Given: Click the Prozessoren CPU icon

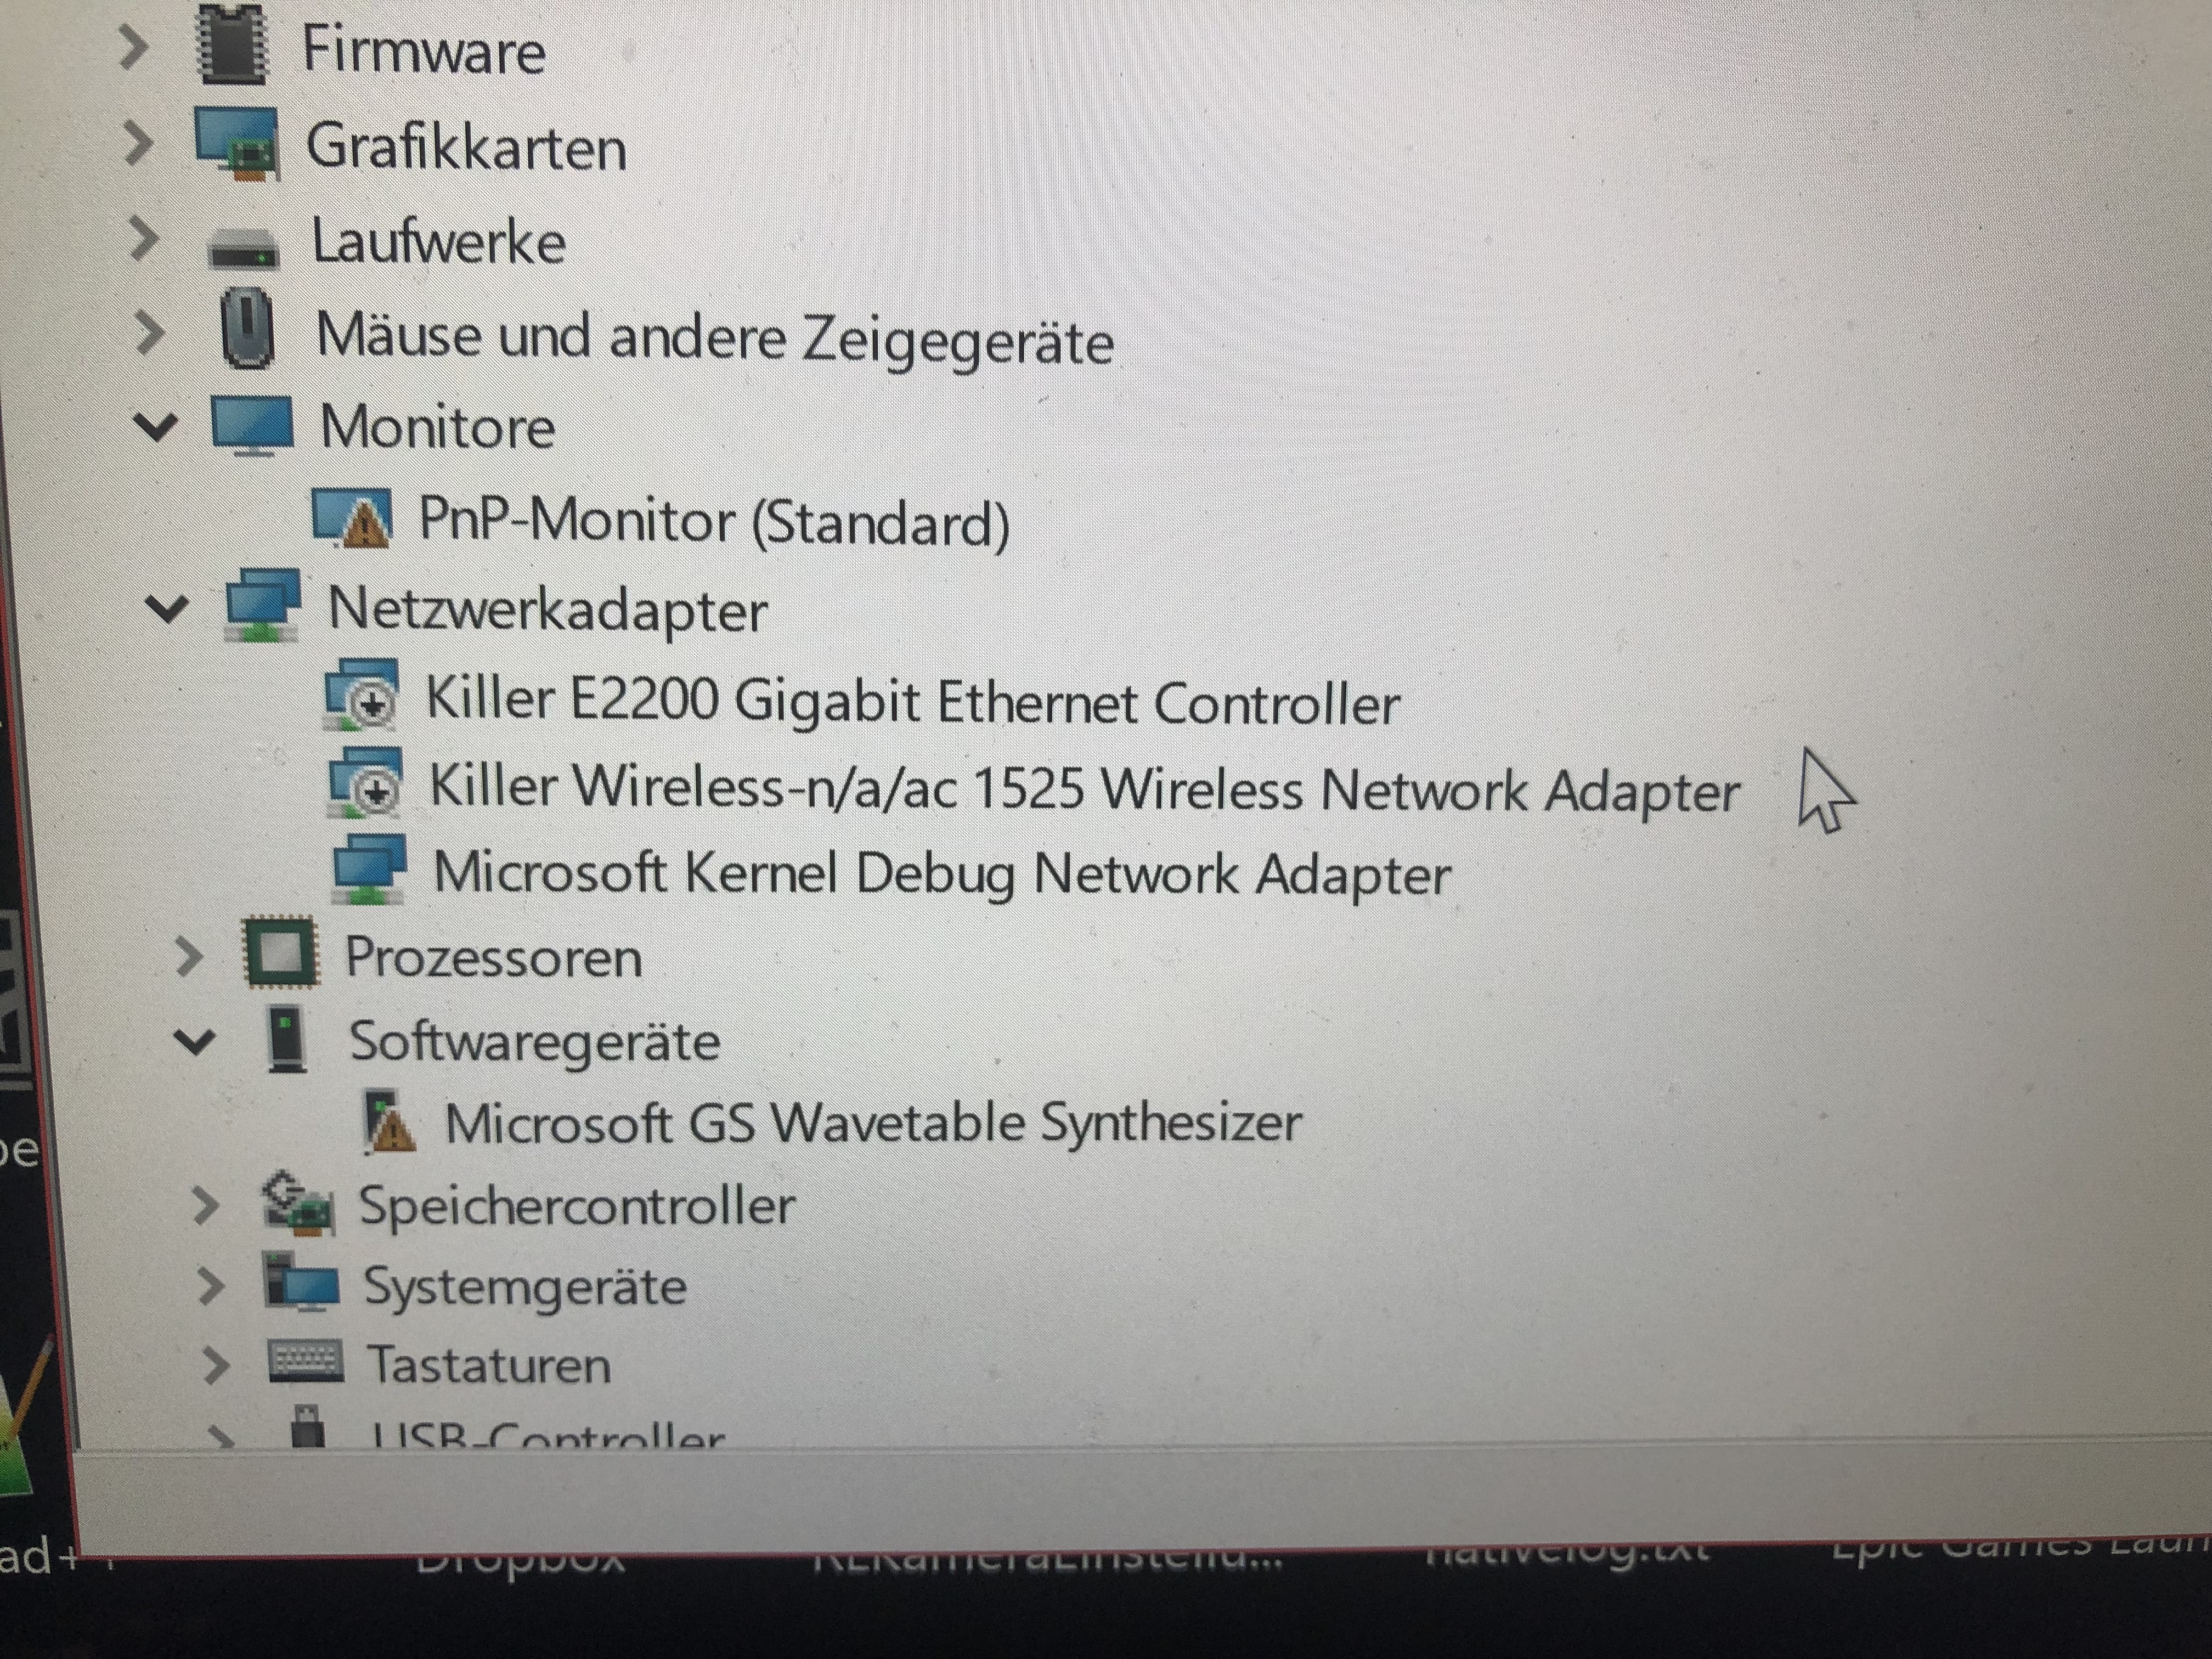Looking at the screenshot, I should (281, 952).
